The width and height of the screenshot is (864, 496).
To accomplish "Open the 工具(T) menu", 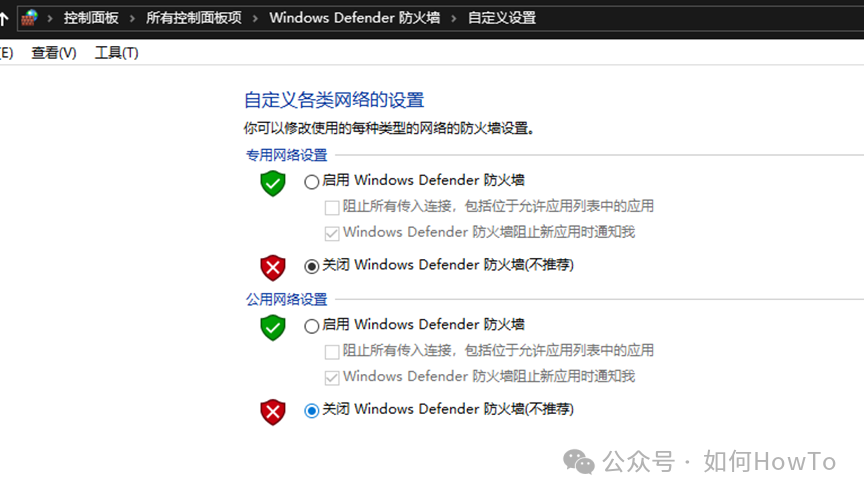I will [117, 53].
